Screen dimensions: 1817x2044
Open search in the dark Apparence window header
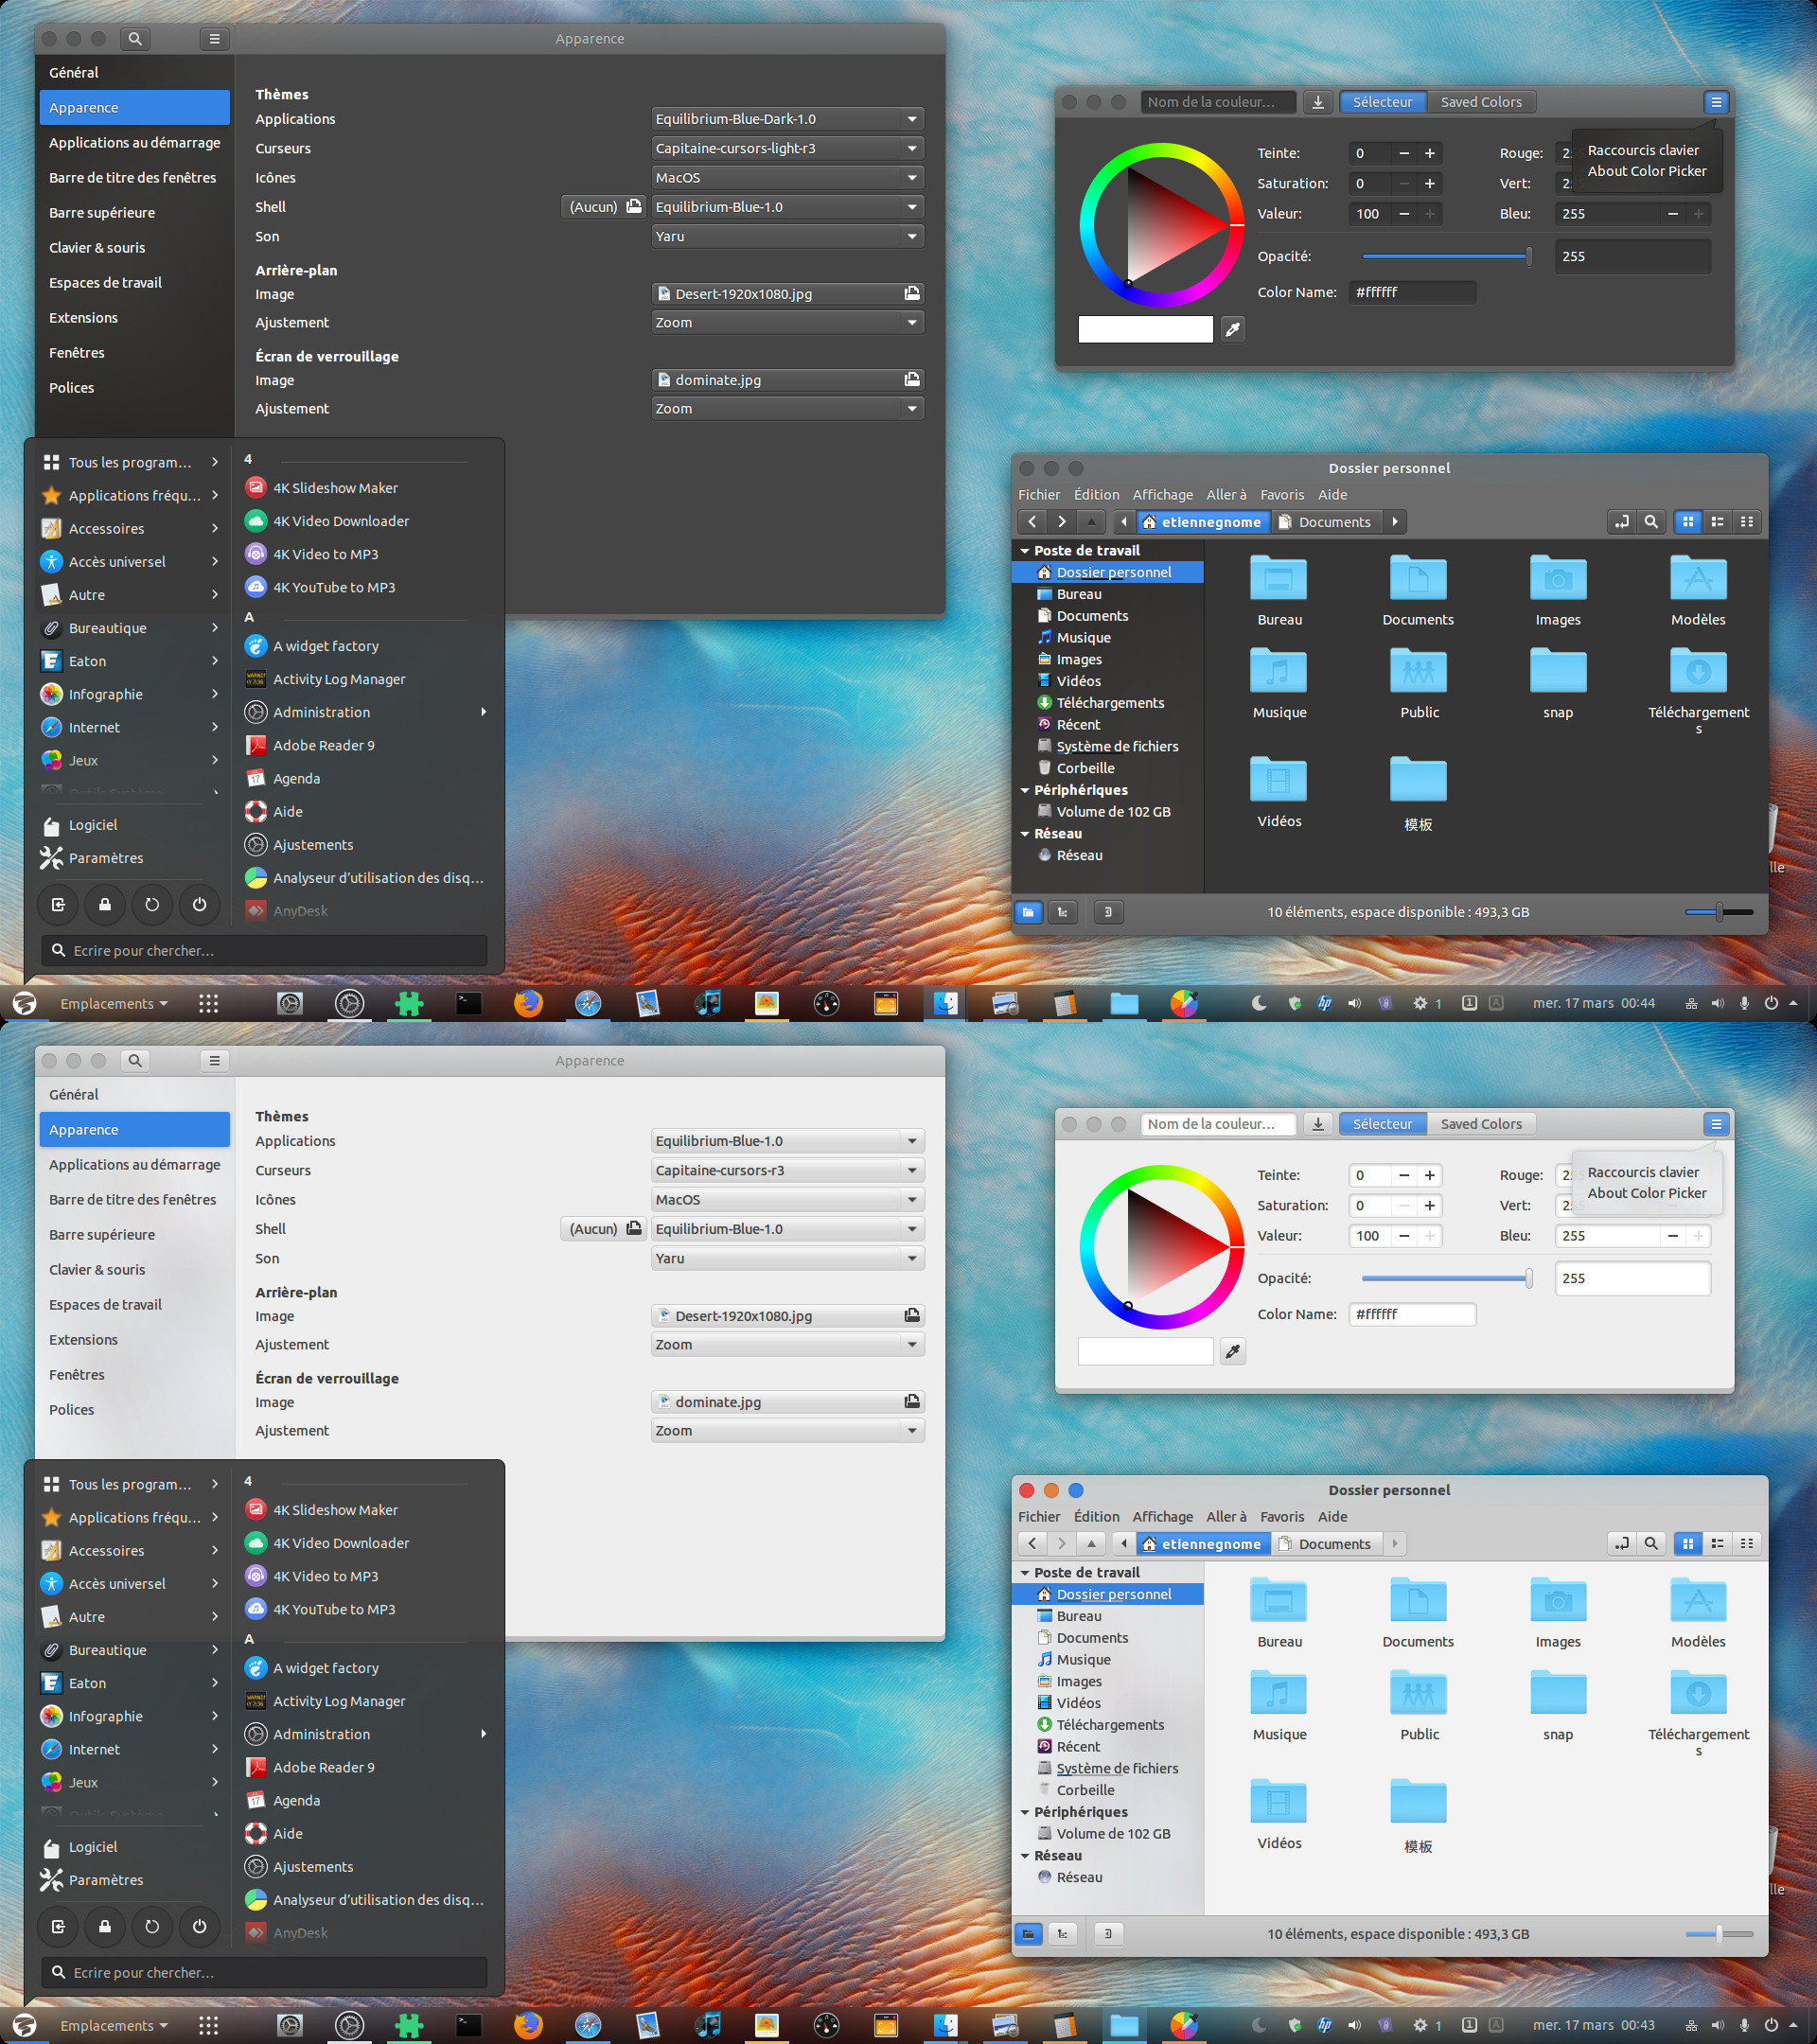coord(135,39)
